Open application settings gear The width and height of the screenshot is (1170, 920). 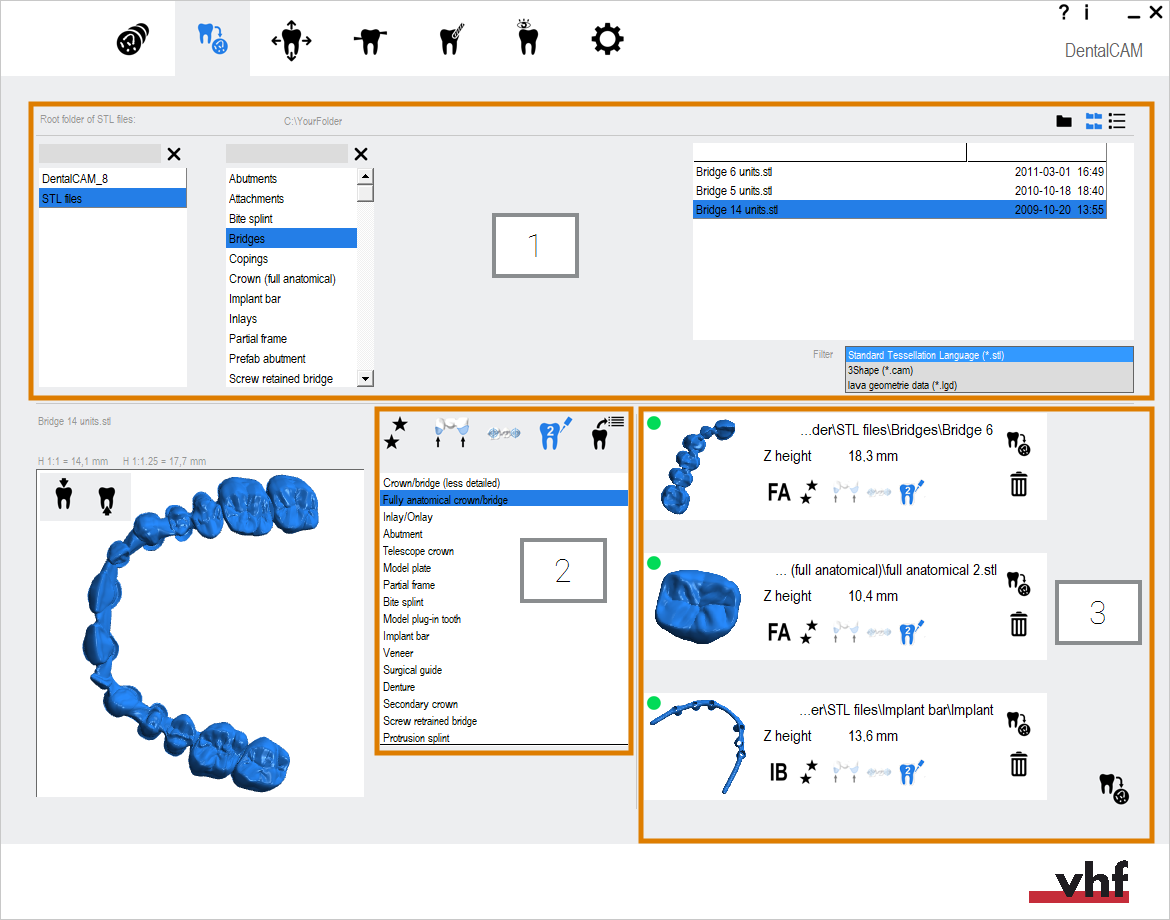coord(607,40)
